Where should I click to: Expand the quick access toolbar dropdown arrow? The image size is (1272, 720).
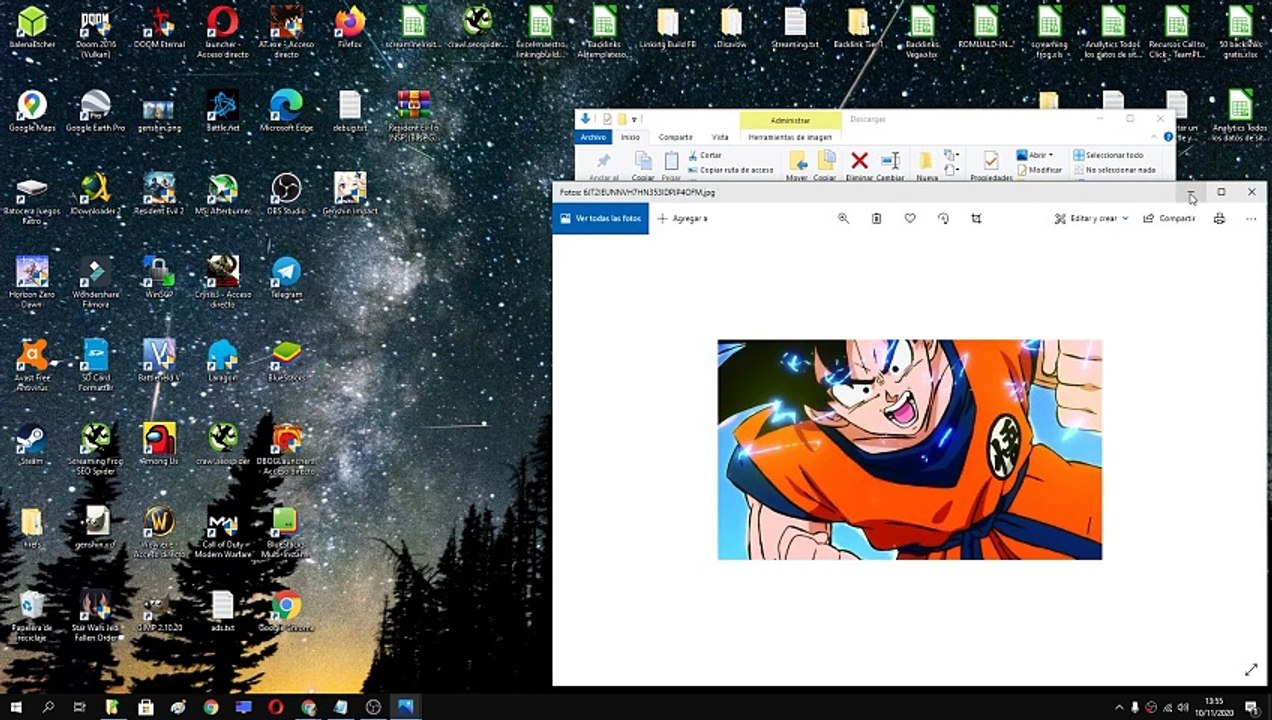click(633, 120)
